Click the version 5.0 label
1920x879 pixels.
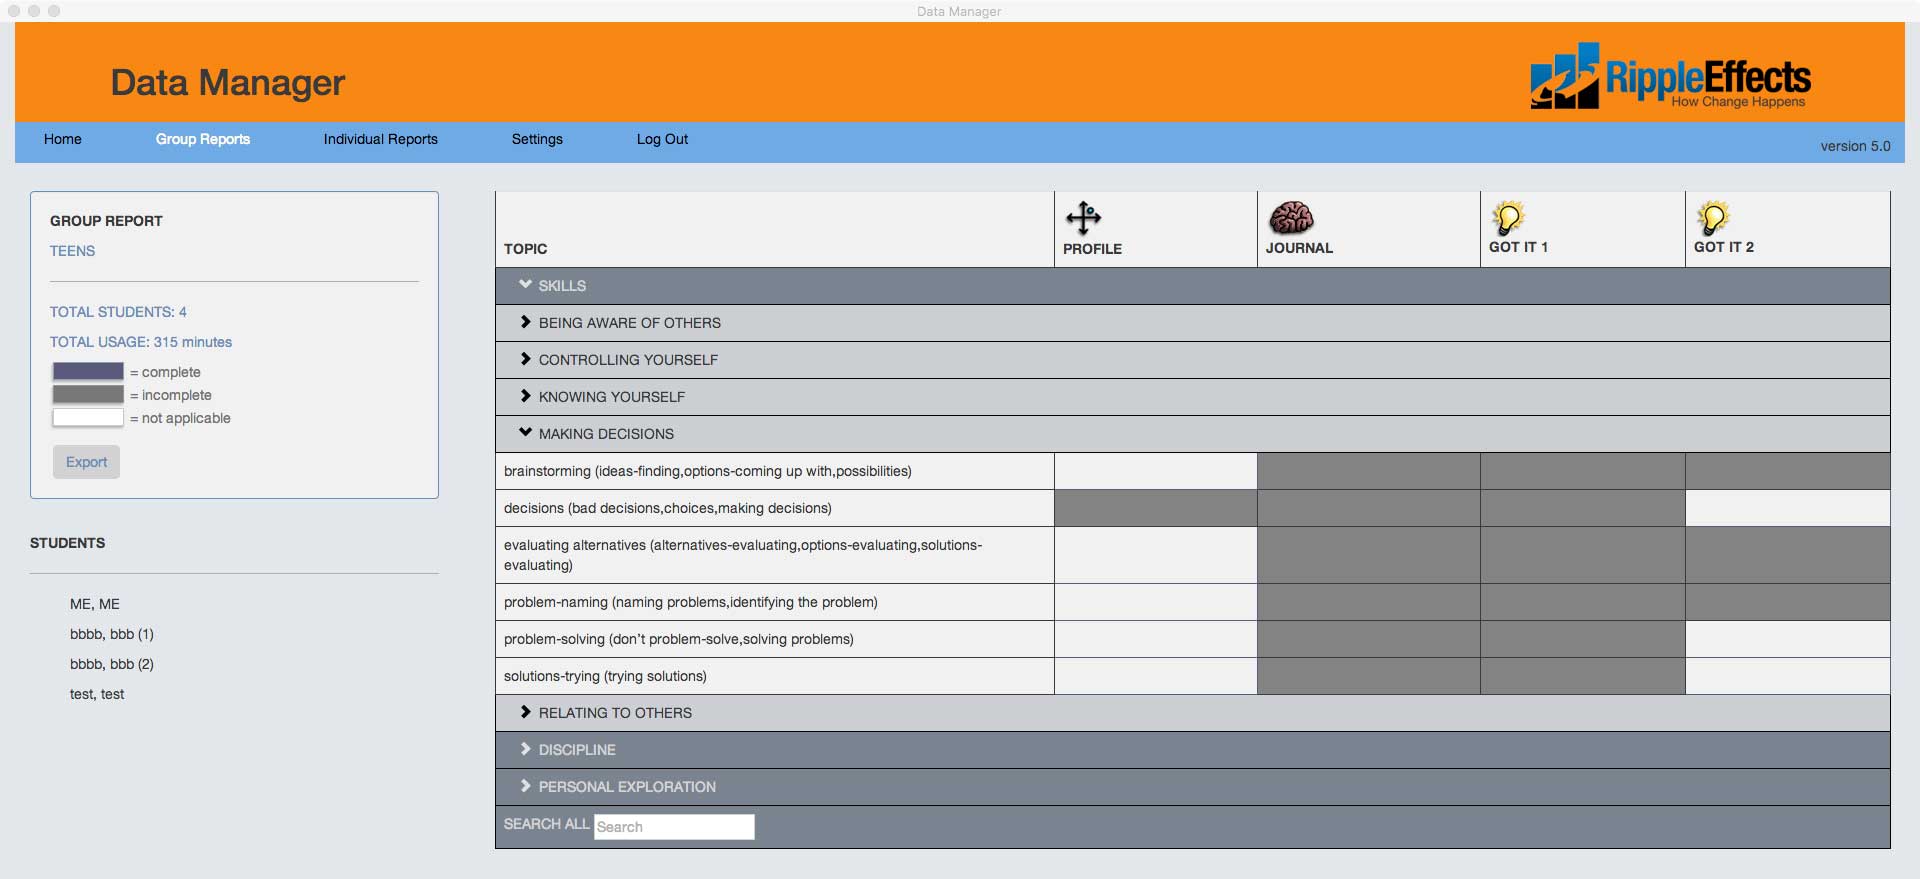[1855, 146]
